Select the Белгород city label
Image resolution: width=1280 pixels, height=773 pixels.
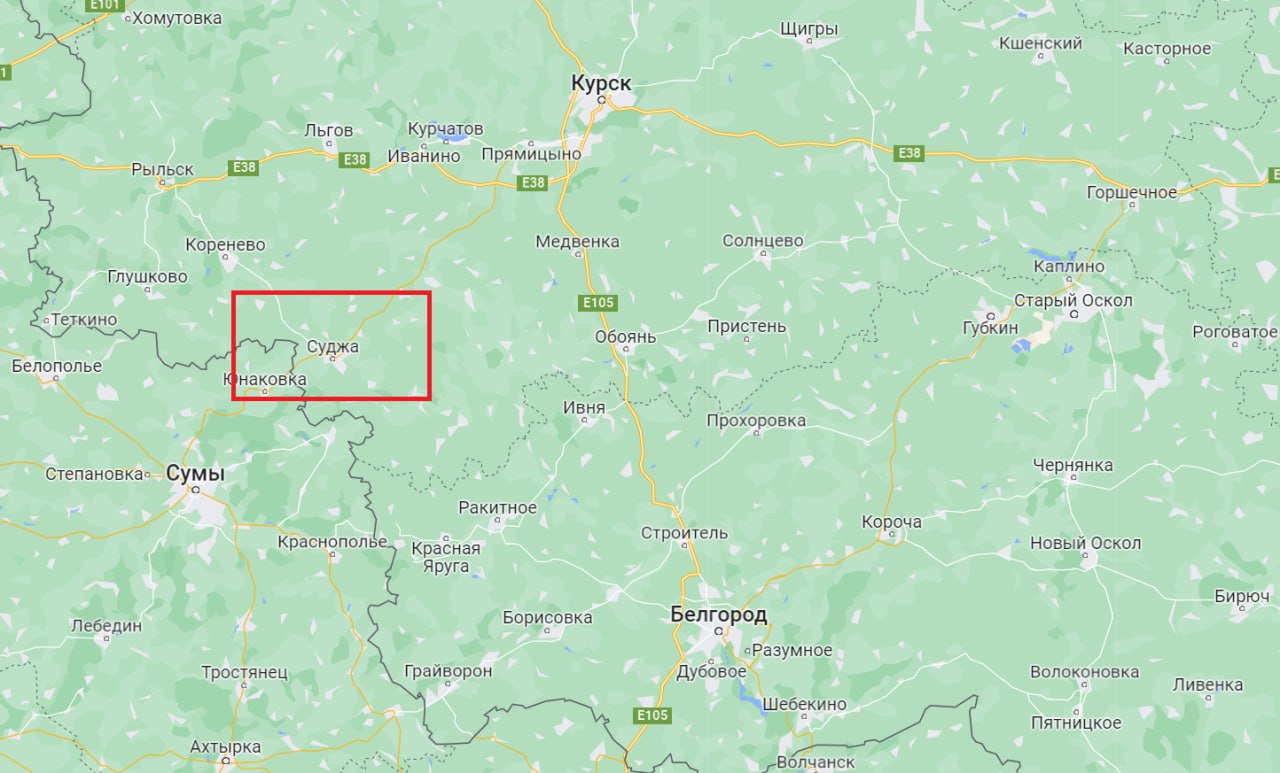click(x=719, y=613)
